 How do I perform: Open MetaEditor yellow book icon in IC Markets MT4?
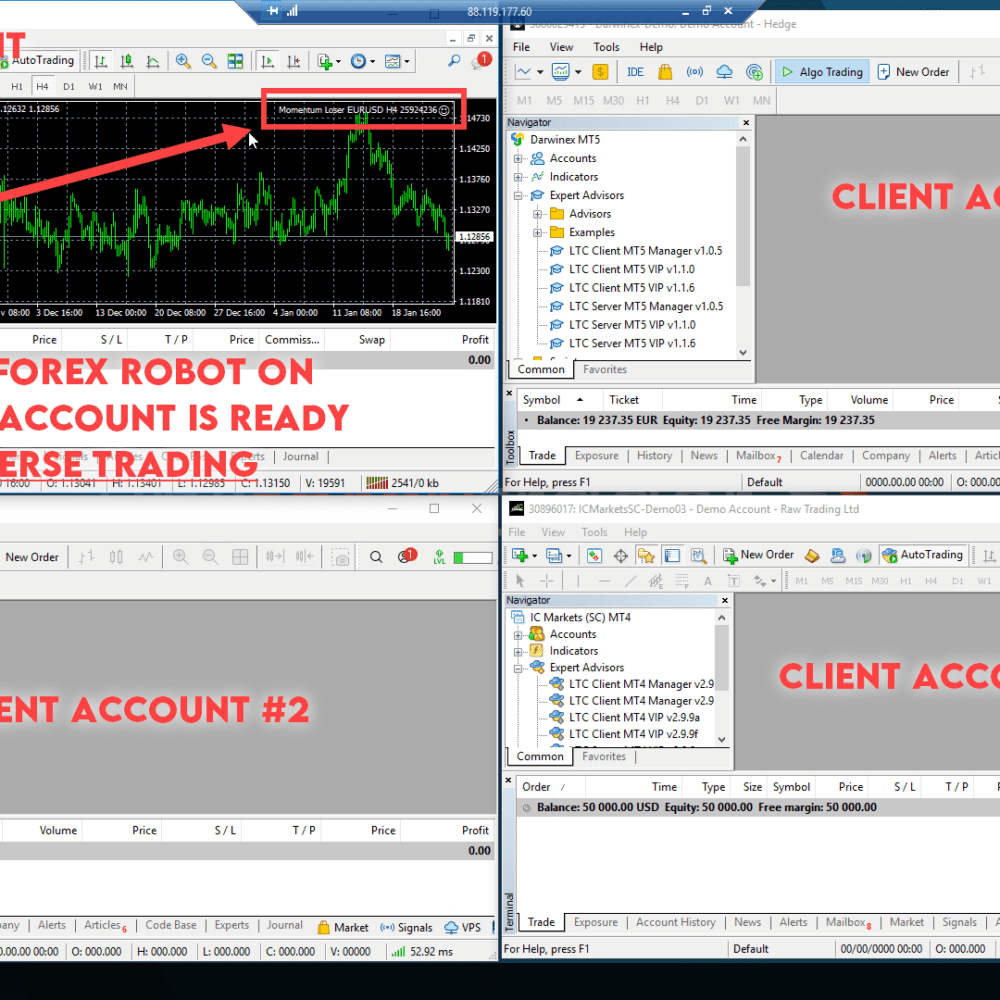(x=812, y=556)
